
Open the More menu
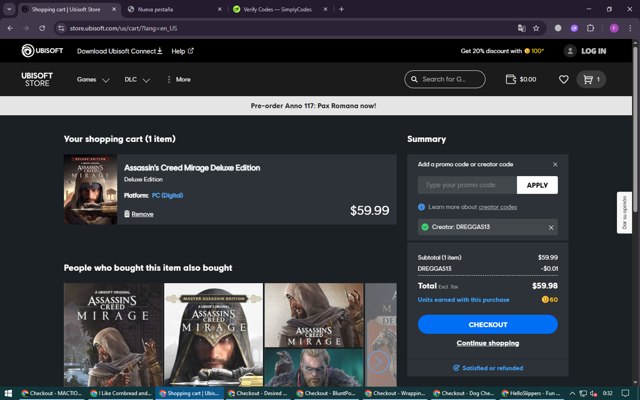click(179, 80)
